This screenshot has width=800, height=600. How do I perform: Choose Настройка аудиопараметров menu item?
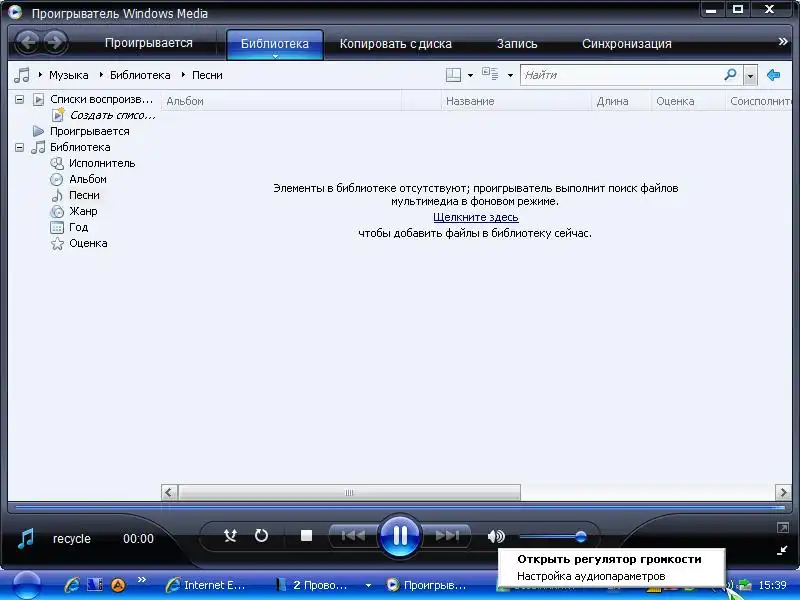[591, 576]
